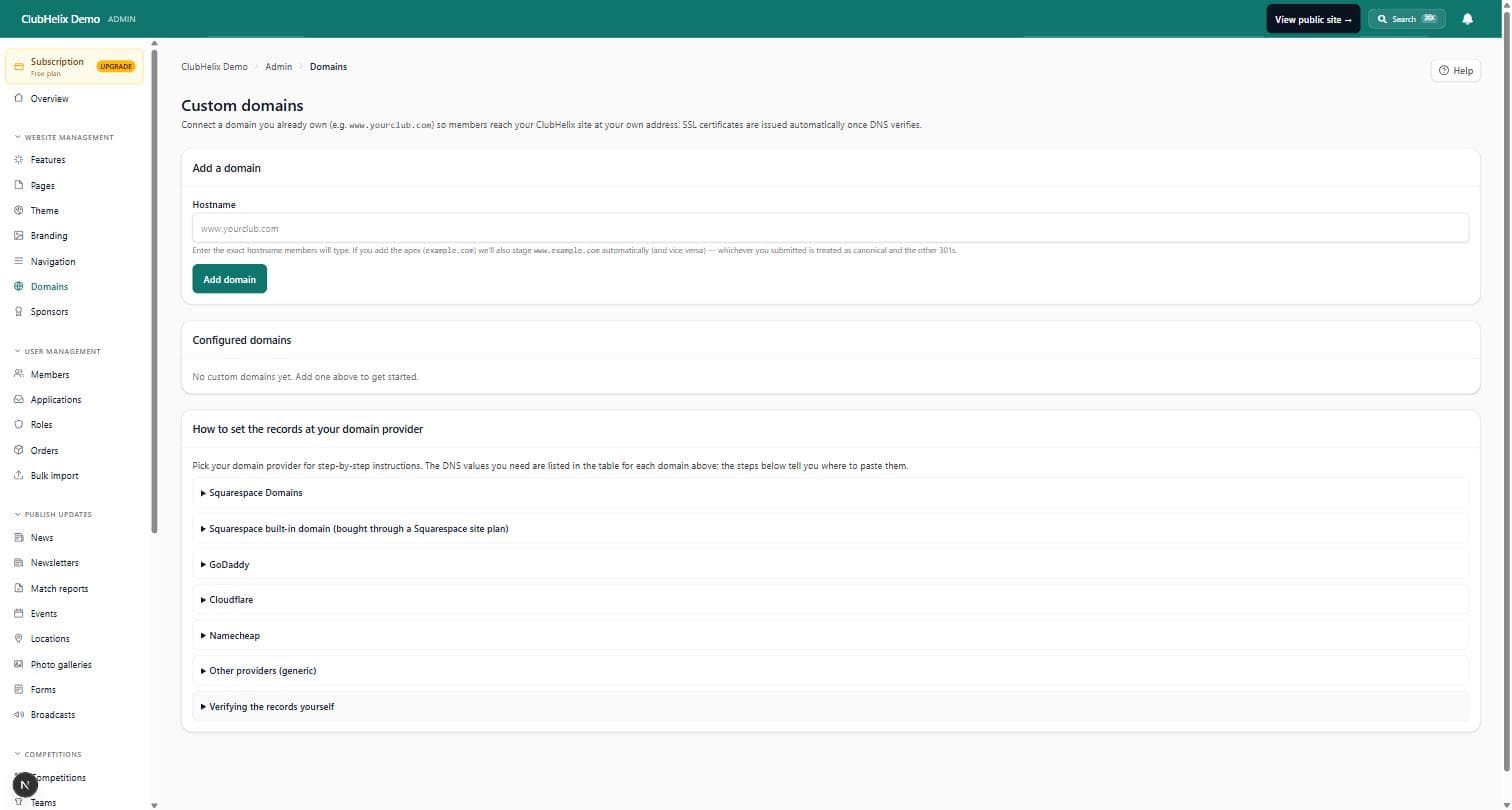Click the sidebar scroll down arrow

click(x=154, y=804)
